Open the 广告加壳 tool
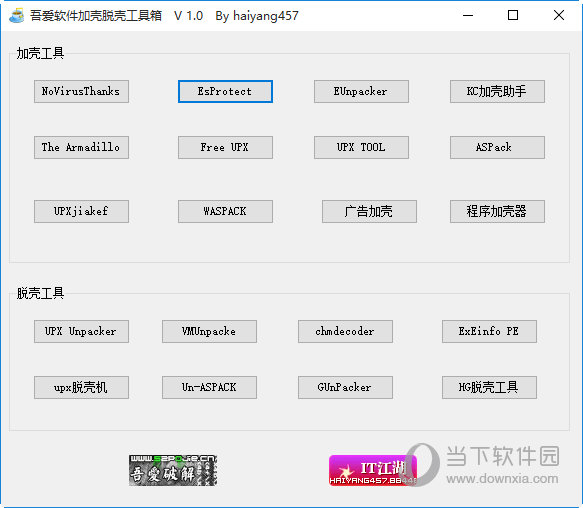This screenshot has height=508, width=583. [370, 212]
